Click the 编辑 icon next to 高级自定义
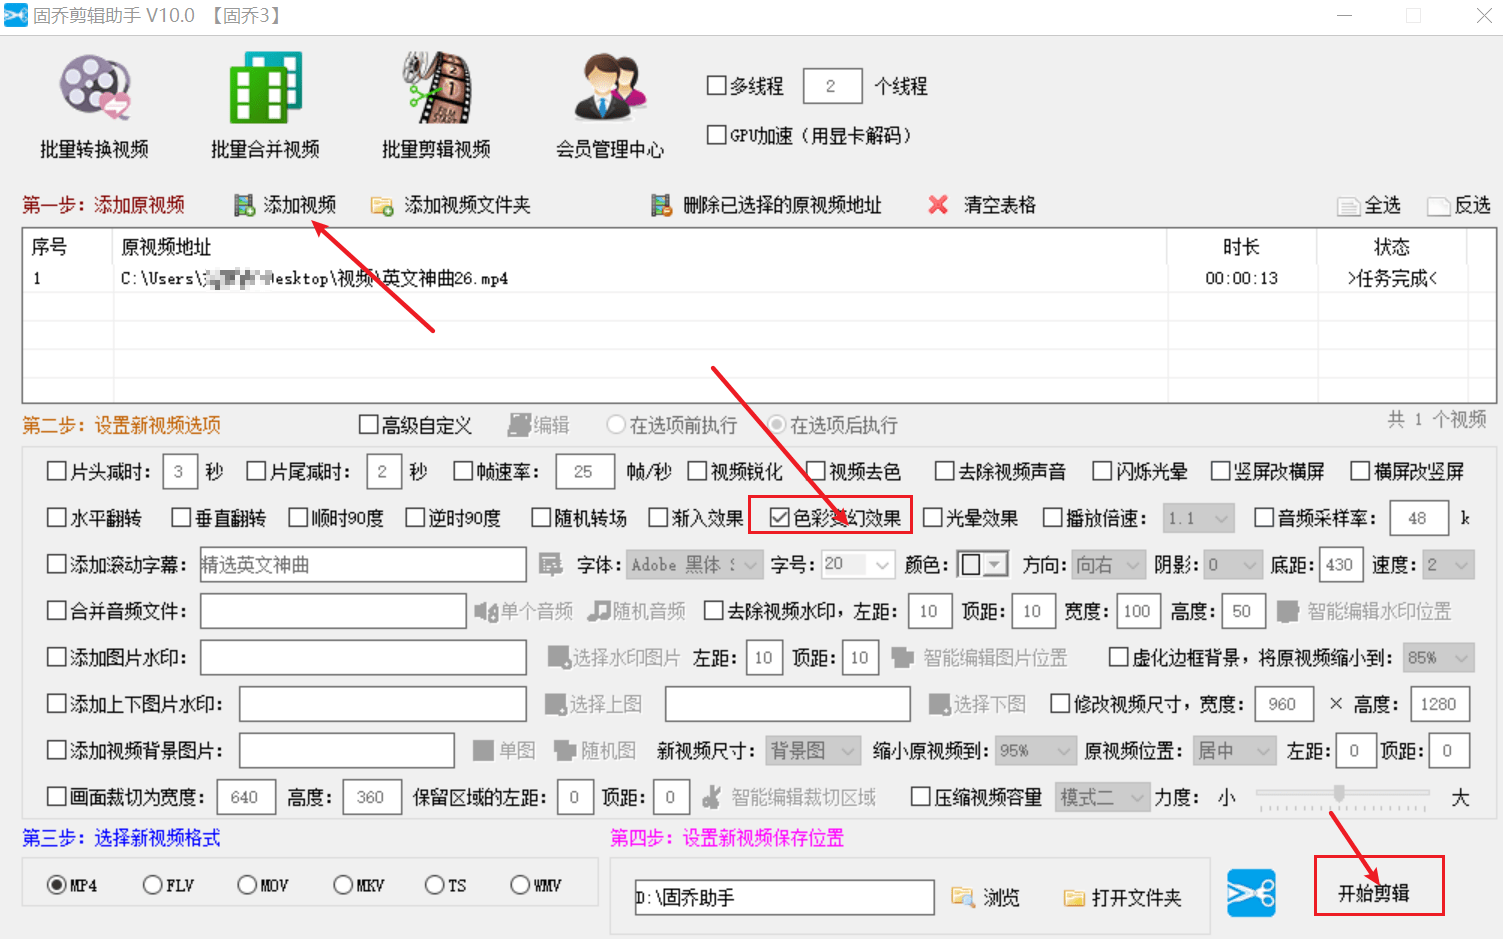This screenshot has width=1503, height=939. click(519, 425)
